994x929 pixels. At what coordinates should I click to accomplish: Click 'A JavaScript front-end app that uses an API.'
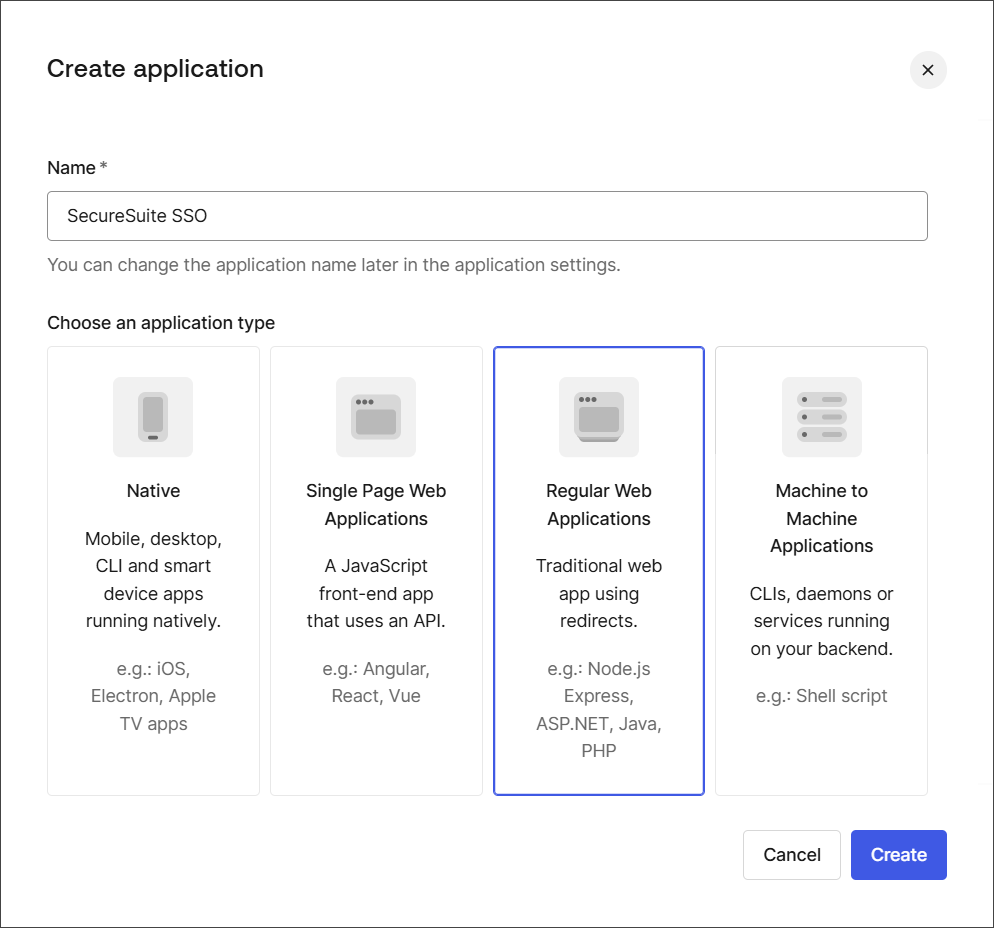click(x=376, y=594)
